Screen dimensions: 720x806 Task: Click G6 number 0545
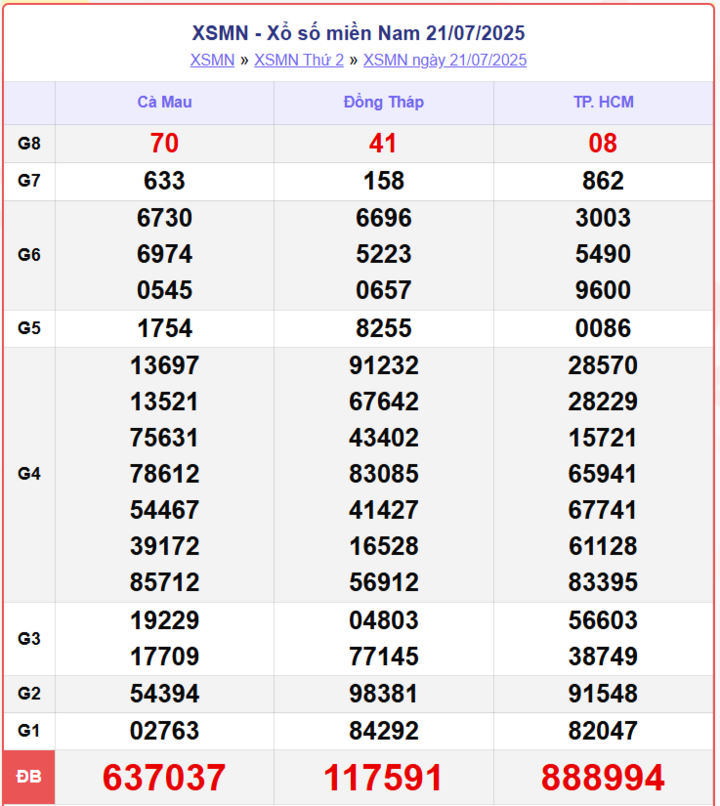(164, 290)
